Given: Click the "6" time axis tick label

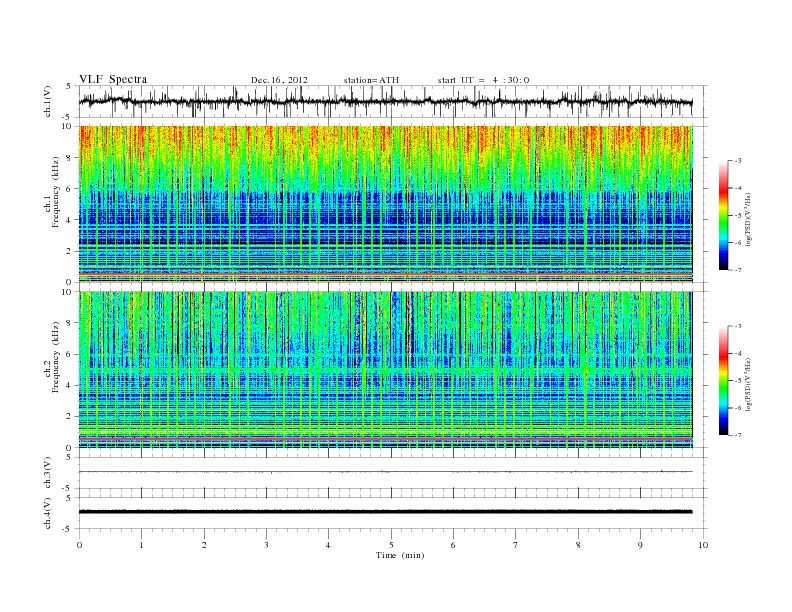Looking at the screenshot, I should [453, 545].
